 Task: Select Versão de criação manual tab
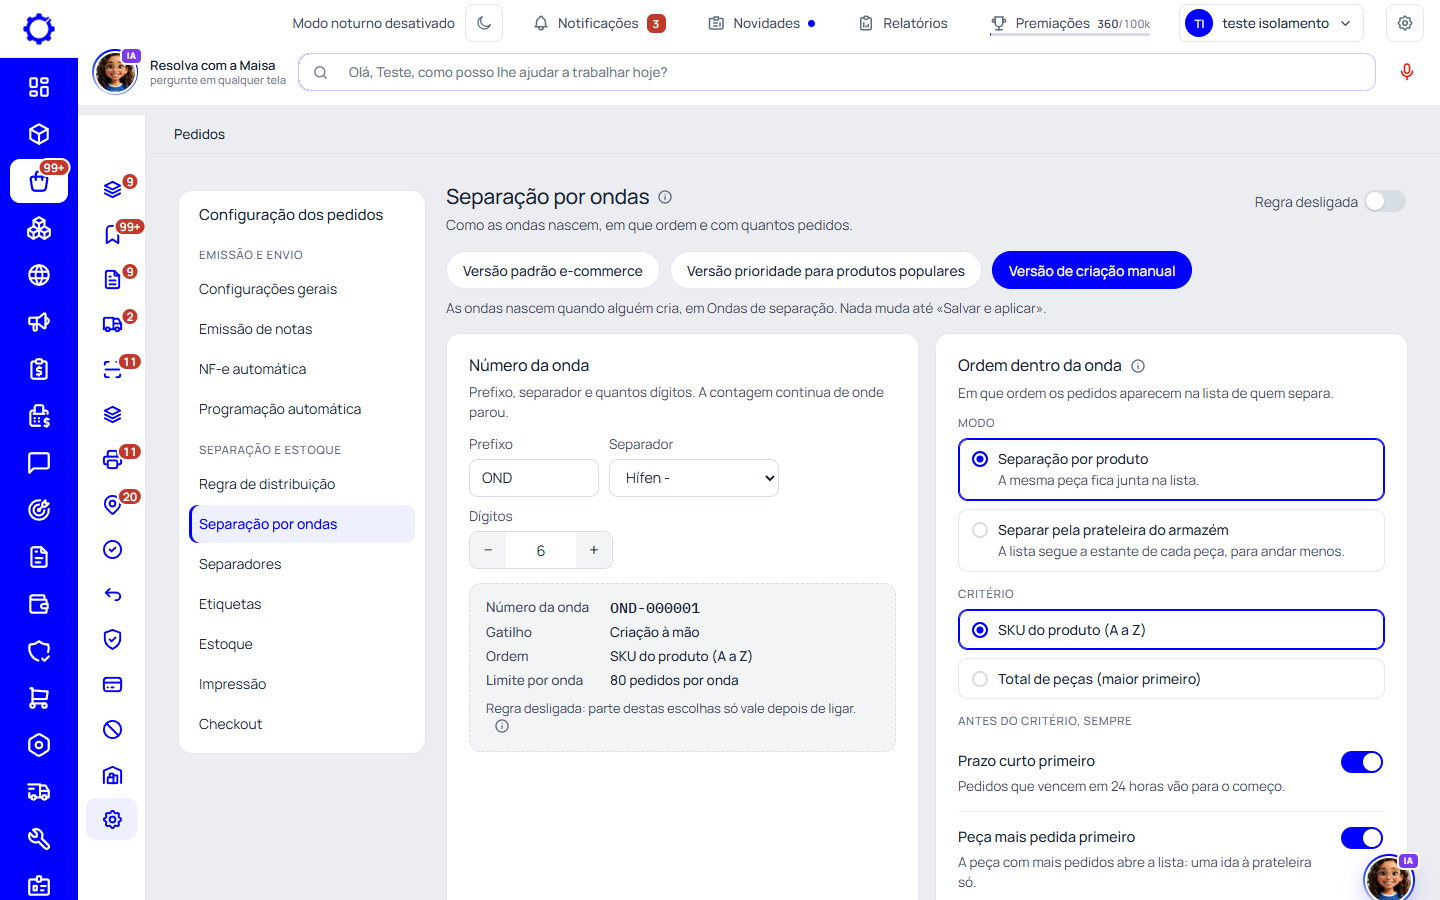(1092, 271)
